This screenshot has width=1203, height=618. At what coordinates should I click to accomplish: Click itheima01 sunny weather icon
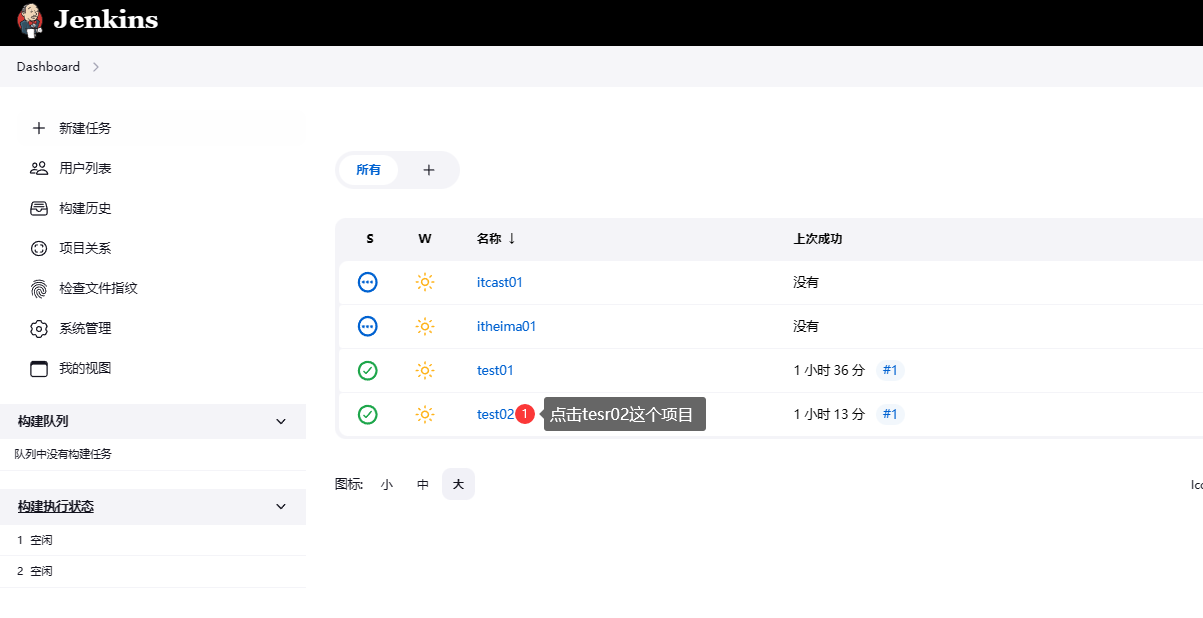tap(425, 326)
